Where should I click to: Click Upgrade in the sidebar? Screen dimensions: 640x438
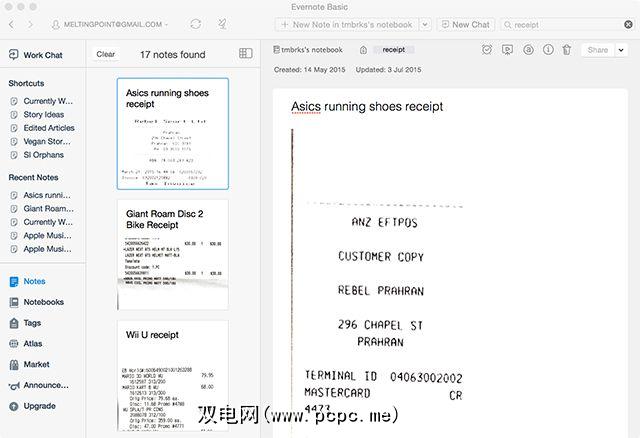(32, 406)
